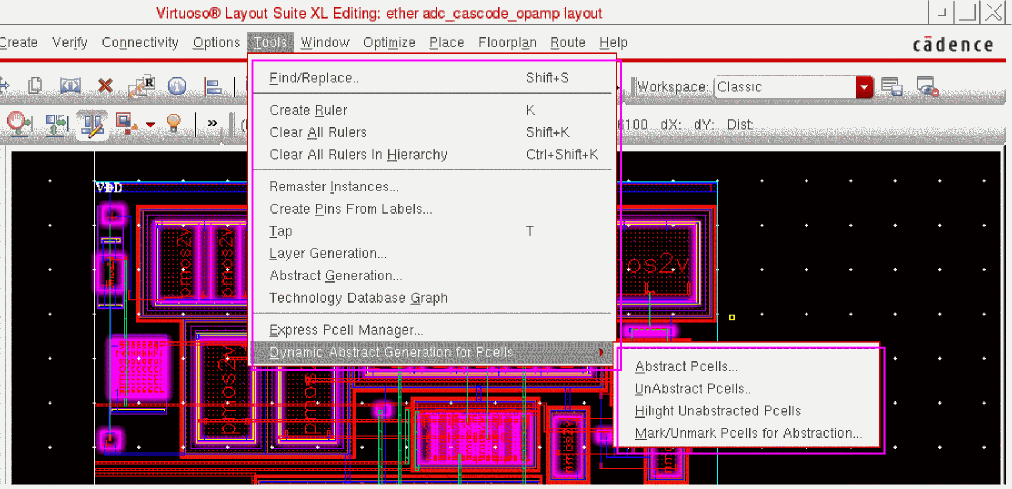Choose Mark/Unmark Pcells for Abstraction
Screen dimensions: 1012x489
[x=749, y=434]
